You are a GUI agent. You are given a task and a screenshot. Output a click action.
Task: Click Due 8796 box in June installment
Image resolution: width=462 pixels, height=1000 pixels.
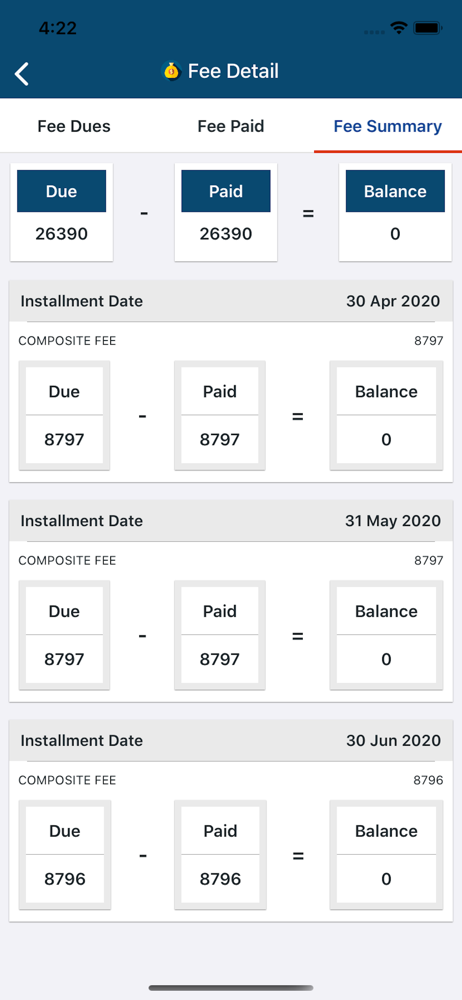pos(64,855)
